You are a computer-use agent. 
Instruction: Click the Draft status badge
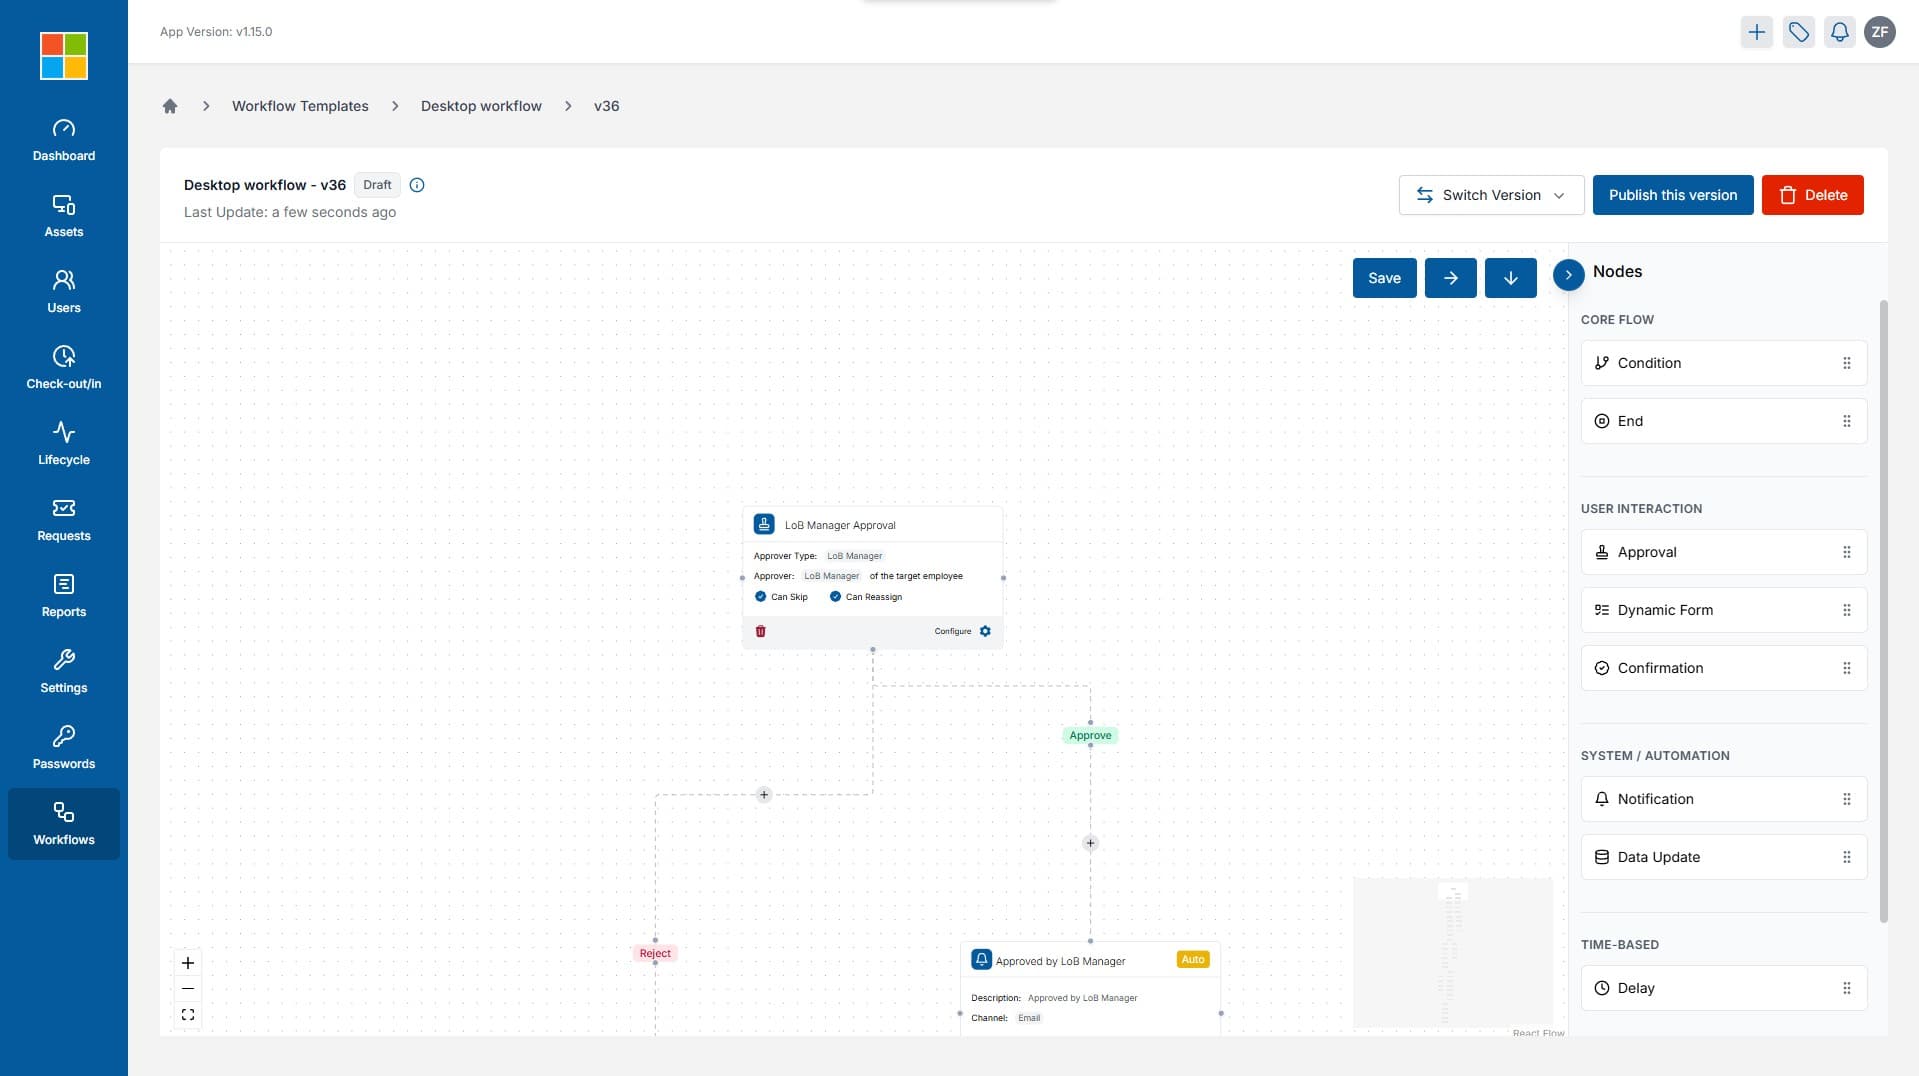[377, 185]
